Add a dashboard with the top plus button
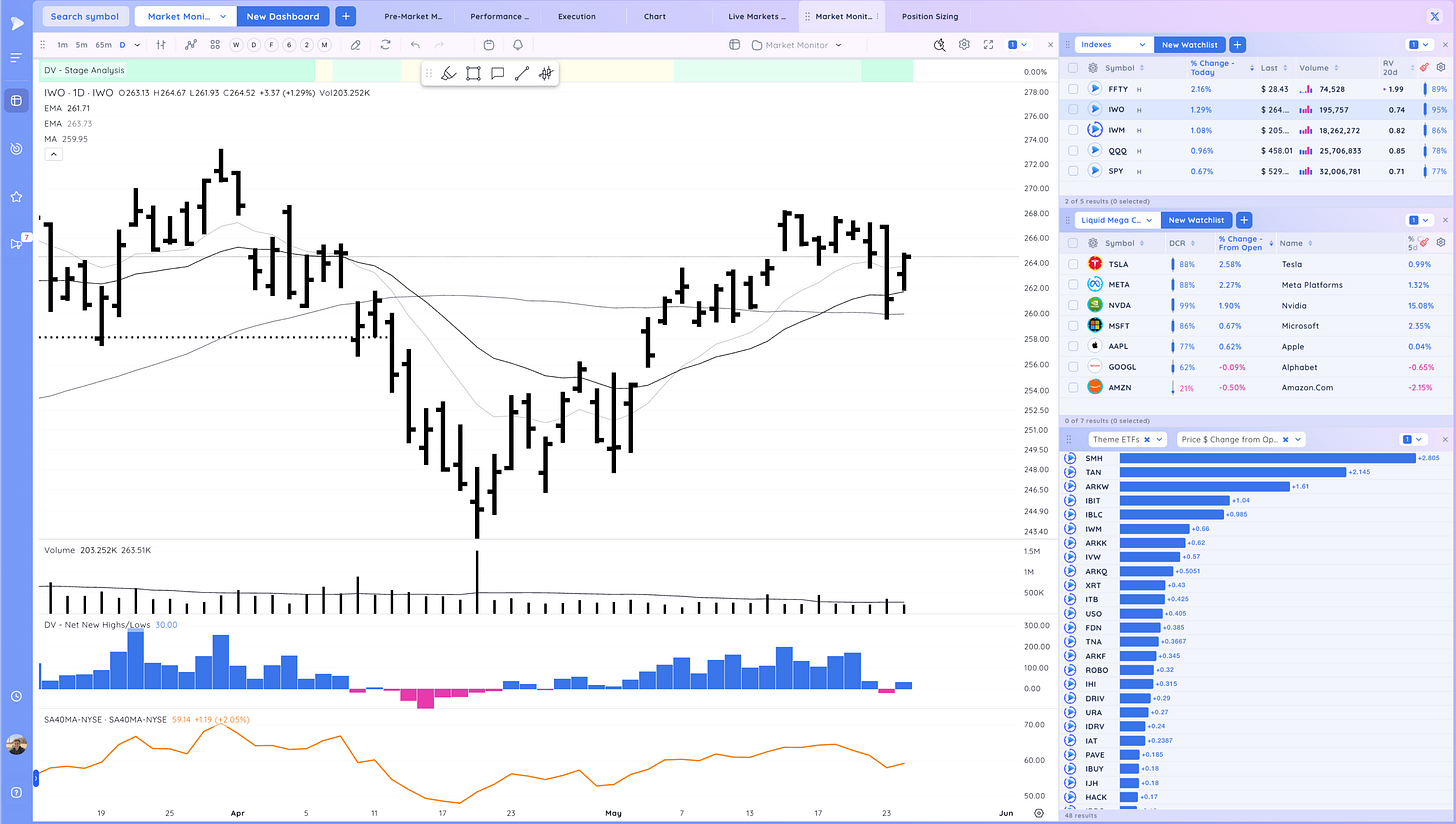Viewport: 1456px width, 824px height. pyautogui.click(x=345, y=16)
